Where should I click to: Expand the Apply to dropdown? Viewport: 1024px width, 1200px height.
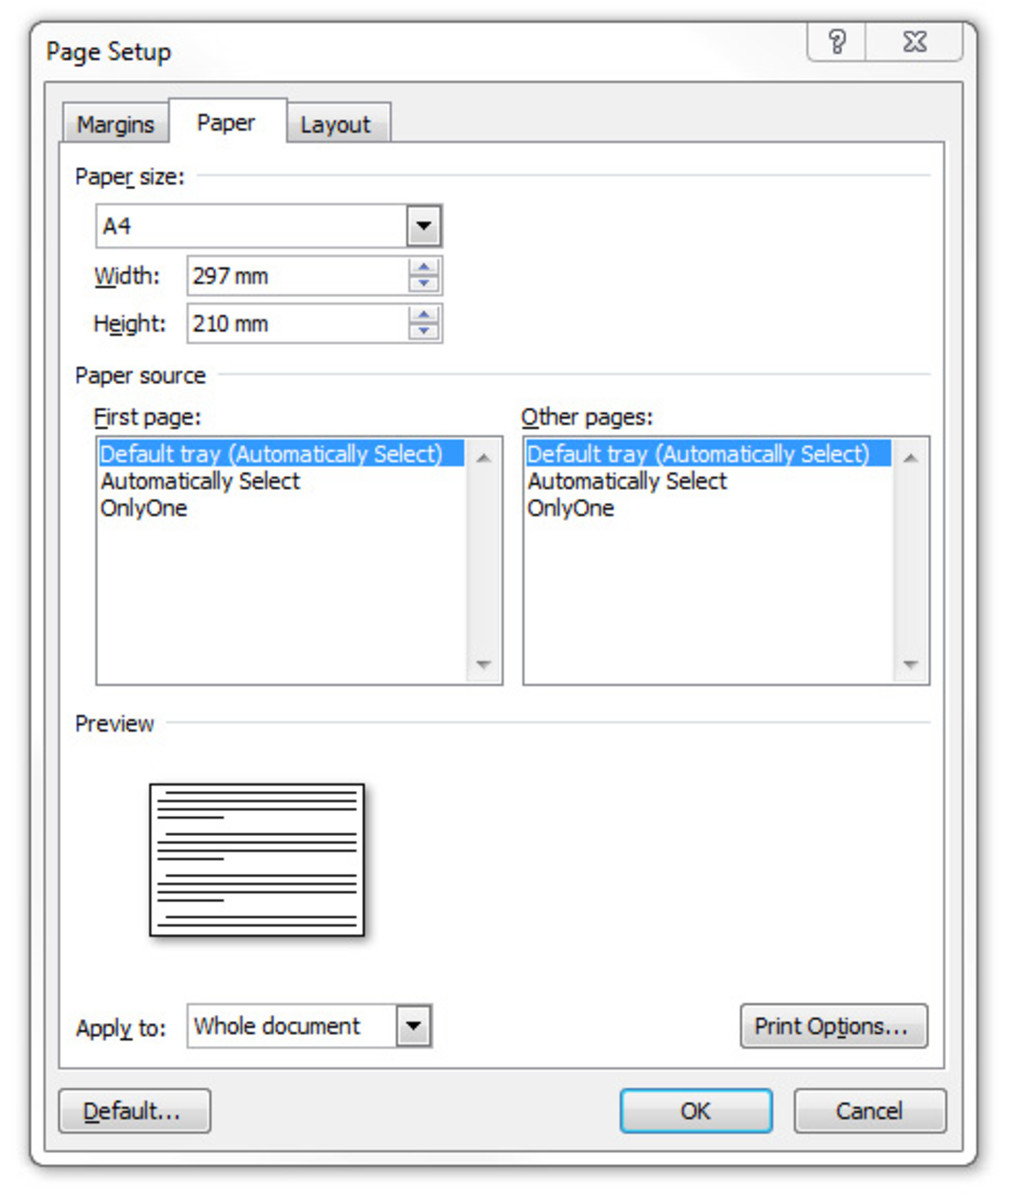coord(414,1026)
